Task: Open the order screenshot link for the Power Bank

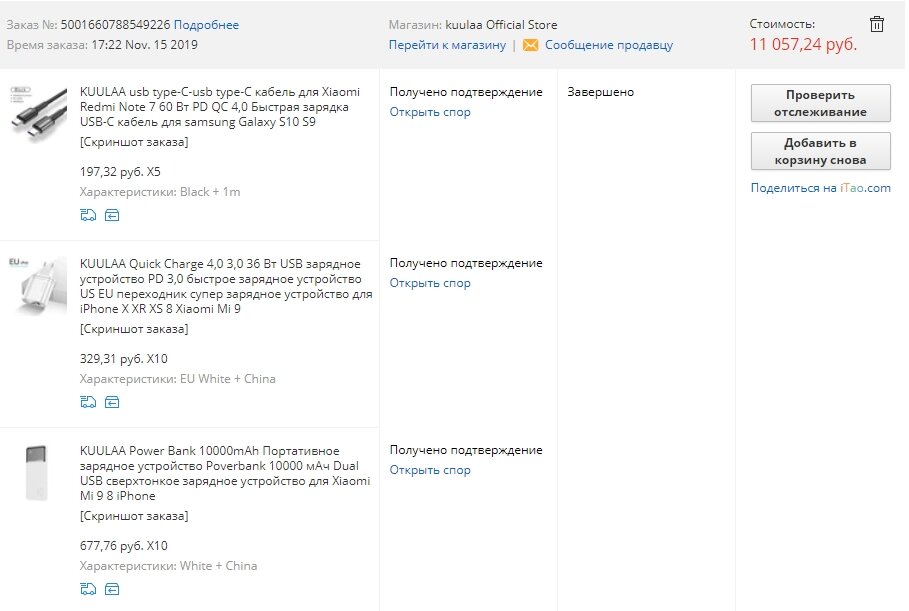Action: (x=134, y=516)
